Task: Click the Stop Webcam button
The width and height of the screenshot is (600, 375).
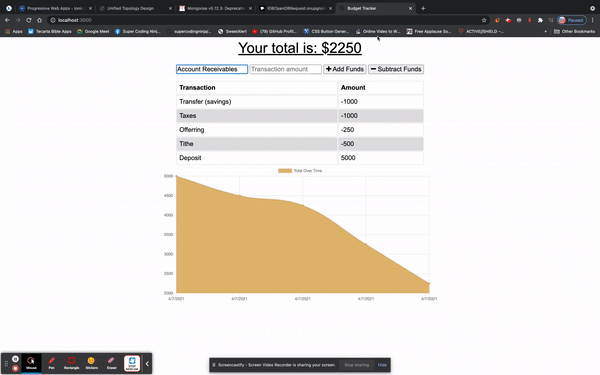Action: pyautogui.click(x=132, y=363)
